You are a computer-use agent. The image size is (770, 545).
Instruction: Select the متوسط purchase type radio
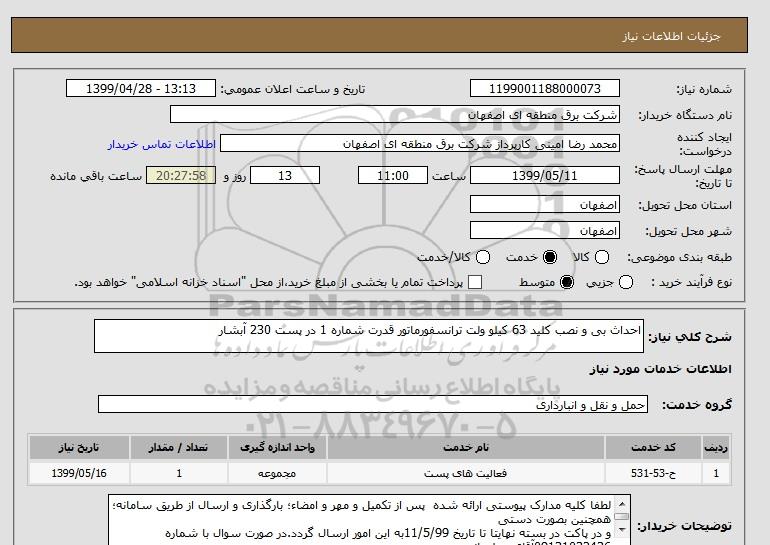(567, 282)
